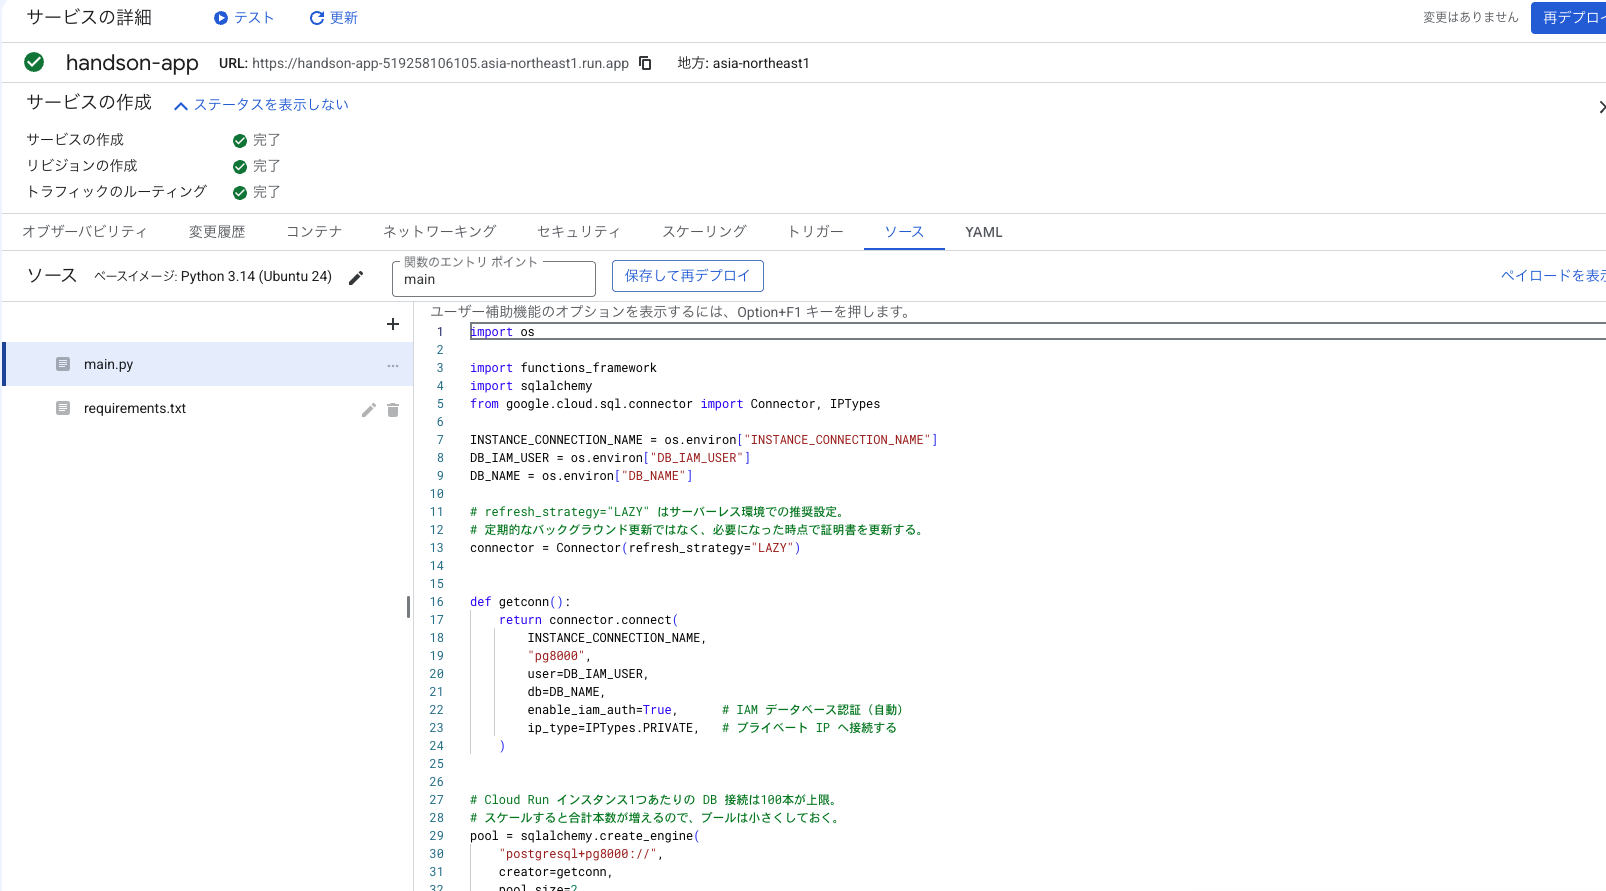Image resolution: width=1606 pixels, height=891 pixels.
Task: Switch to the ネットワーキング tab
Action: point(440,231)
